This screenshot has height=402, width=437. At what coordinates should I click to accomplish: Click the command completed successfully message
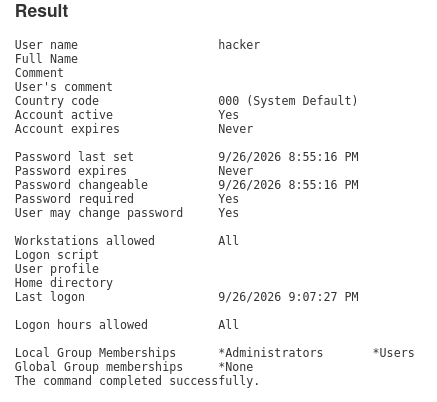(137, 381)
